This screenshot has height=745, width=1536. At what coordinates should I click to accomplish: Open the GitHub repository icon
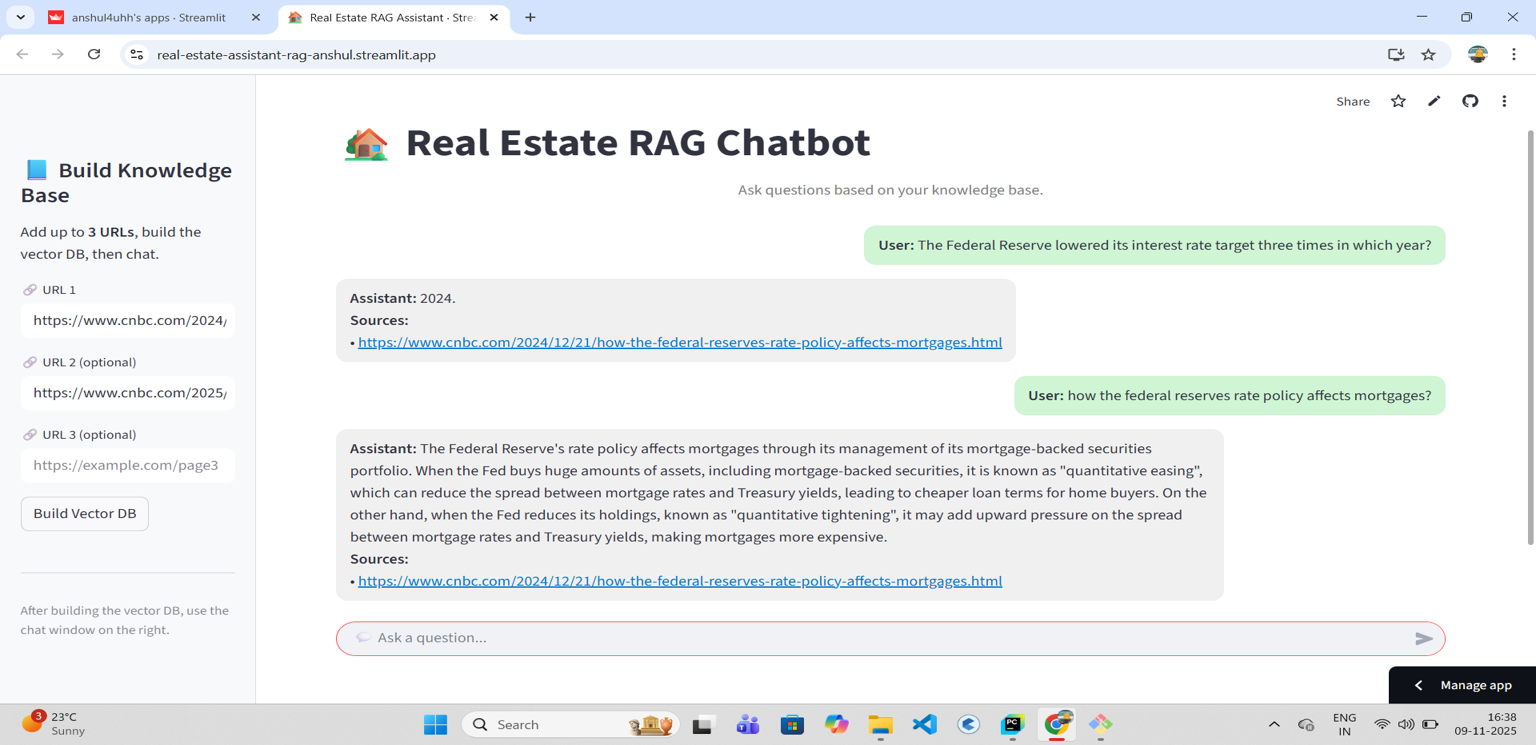pos(1470,101)
